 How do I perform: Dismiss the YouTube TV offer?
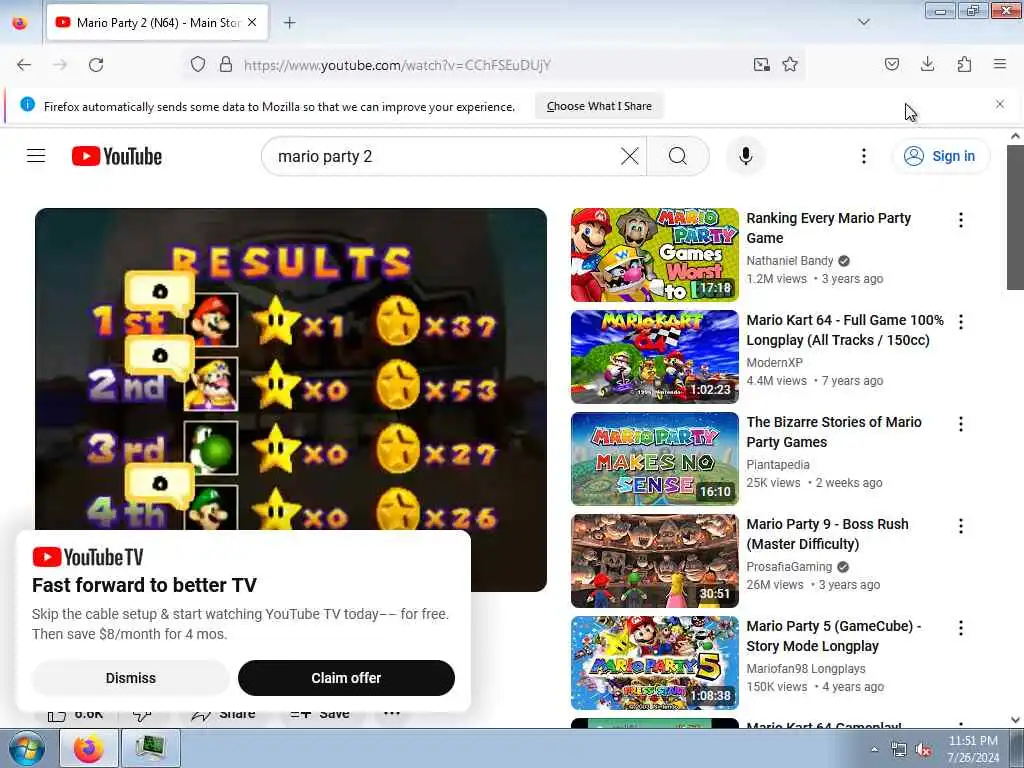[x=131, y=678]
